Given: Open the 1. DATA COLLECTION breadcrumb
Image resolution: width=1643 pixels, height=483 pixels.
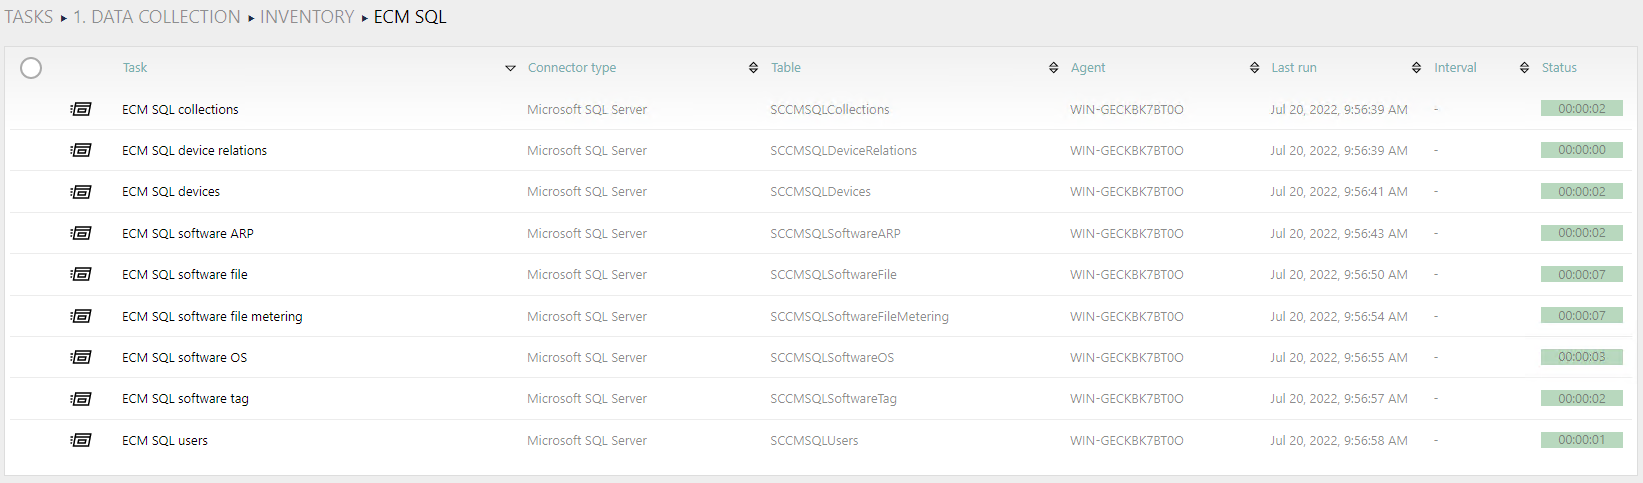Looking at the screenshot, I should tap(156, 17).
